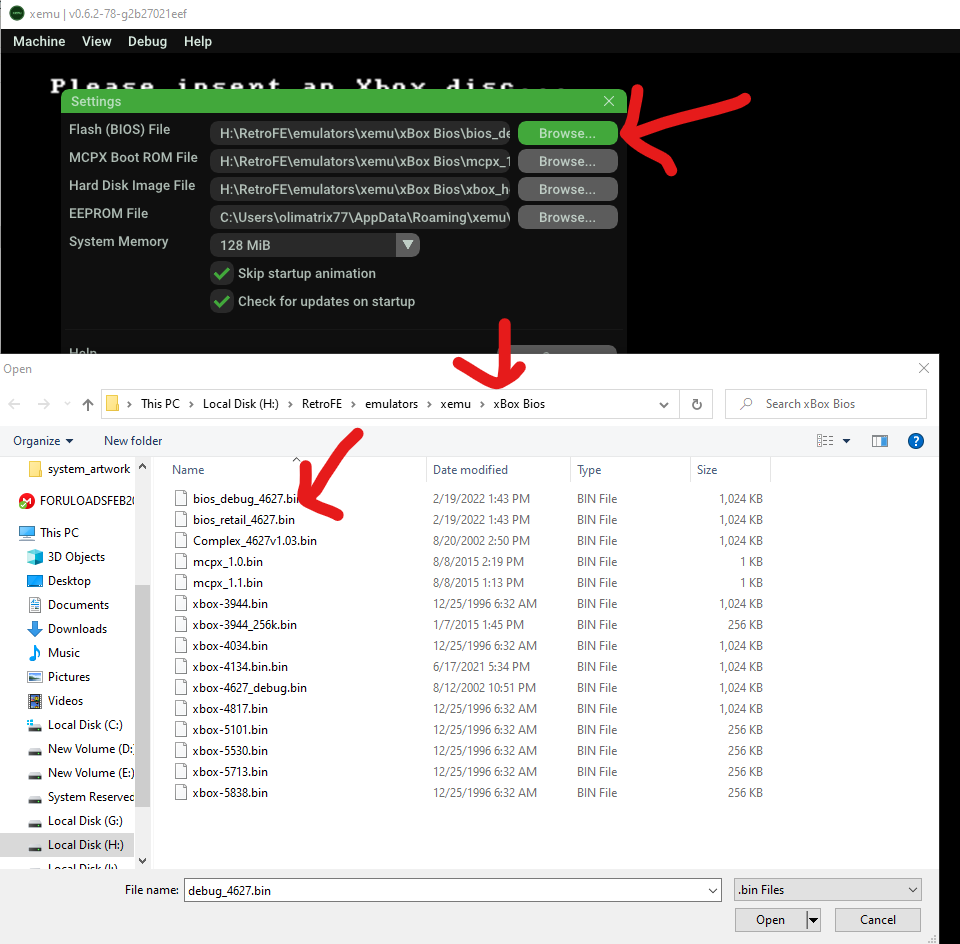
Task: Select mcpx_1.0.bin file
Action: [227, 561]
